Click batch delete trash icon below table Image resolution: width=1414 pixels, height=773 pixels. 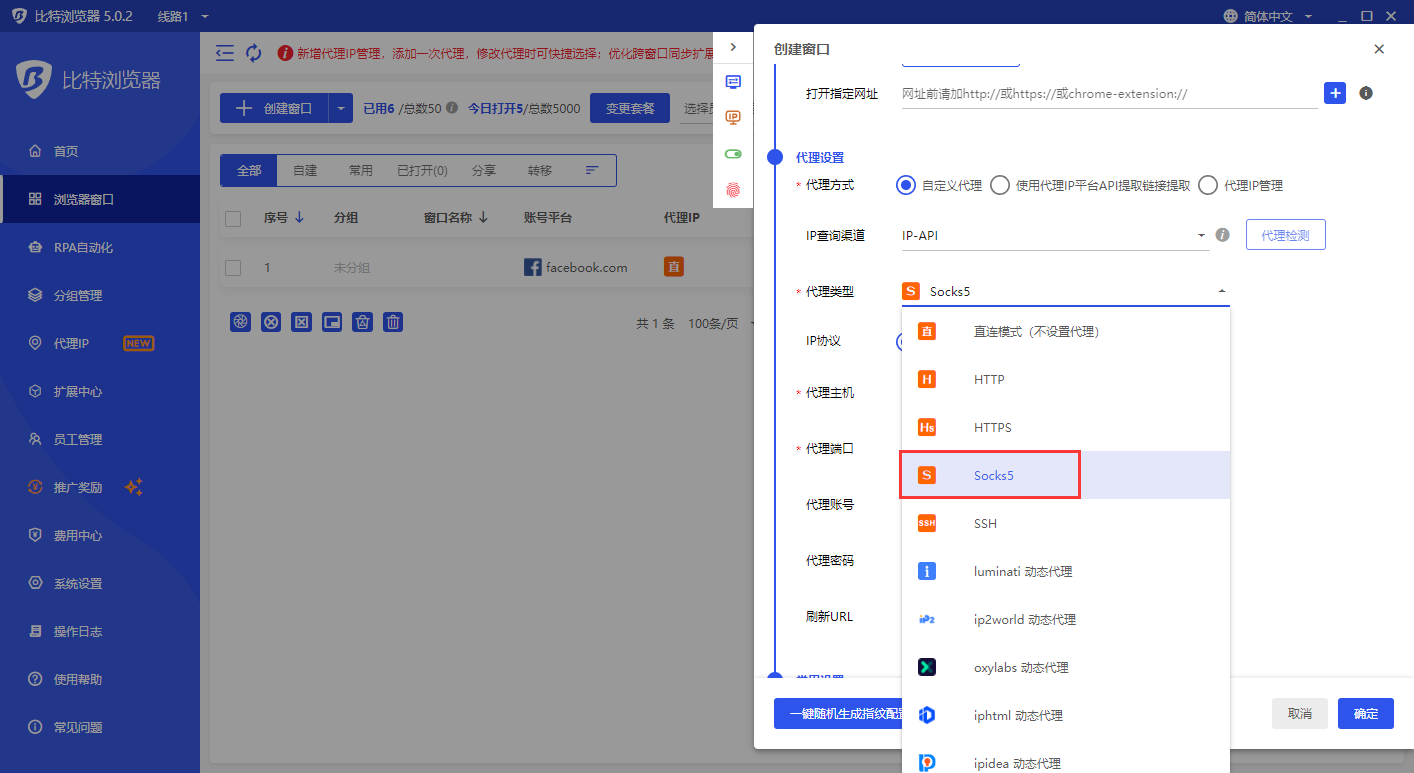(x=392, y=321)
